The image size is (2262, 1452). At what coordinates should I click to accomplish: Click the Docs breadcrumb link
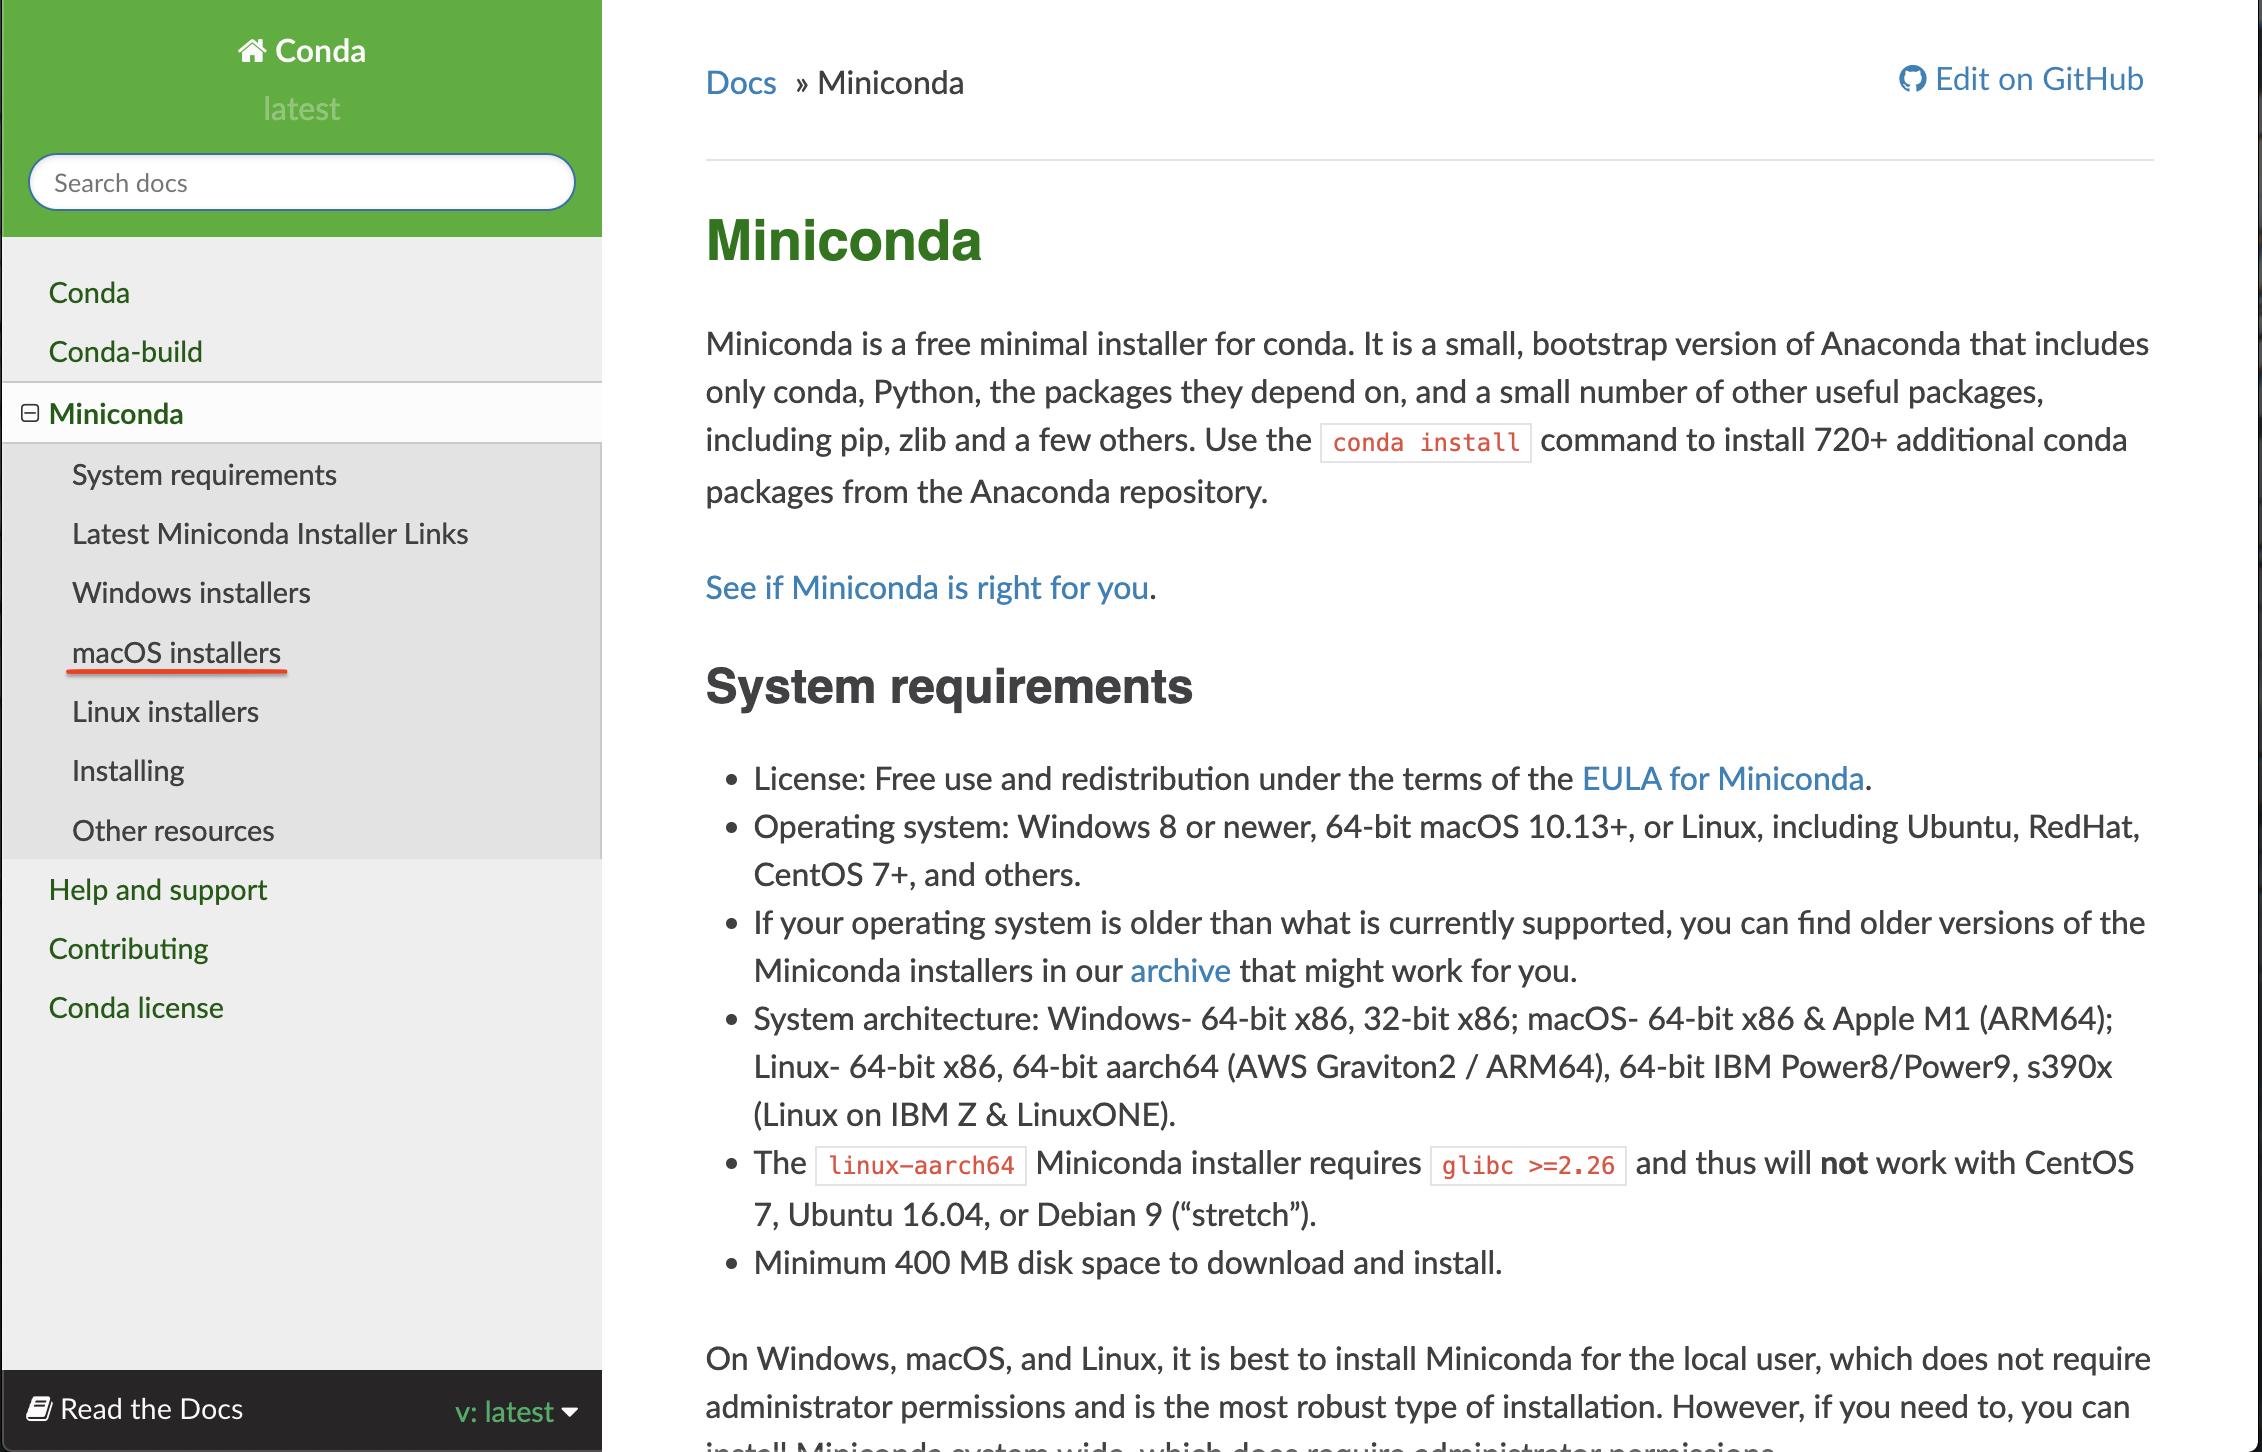[740, 82]
